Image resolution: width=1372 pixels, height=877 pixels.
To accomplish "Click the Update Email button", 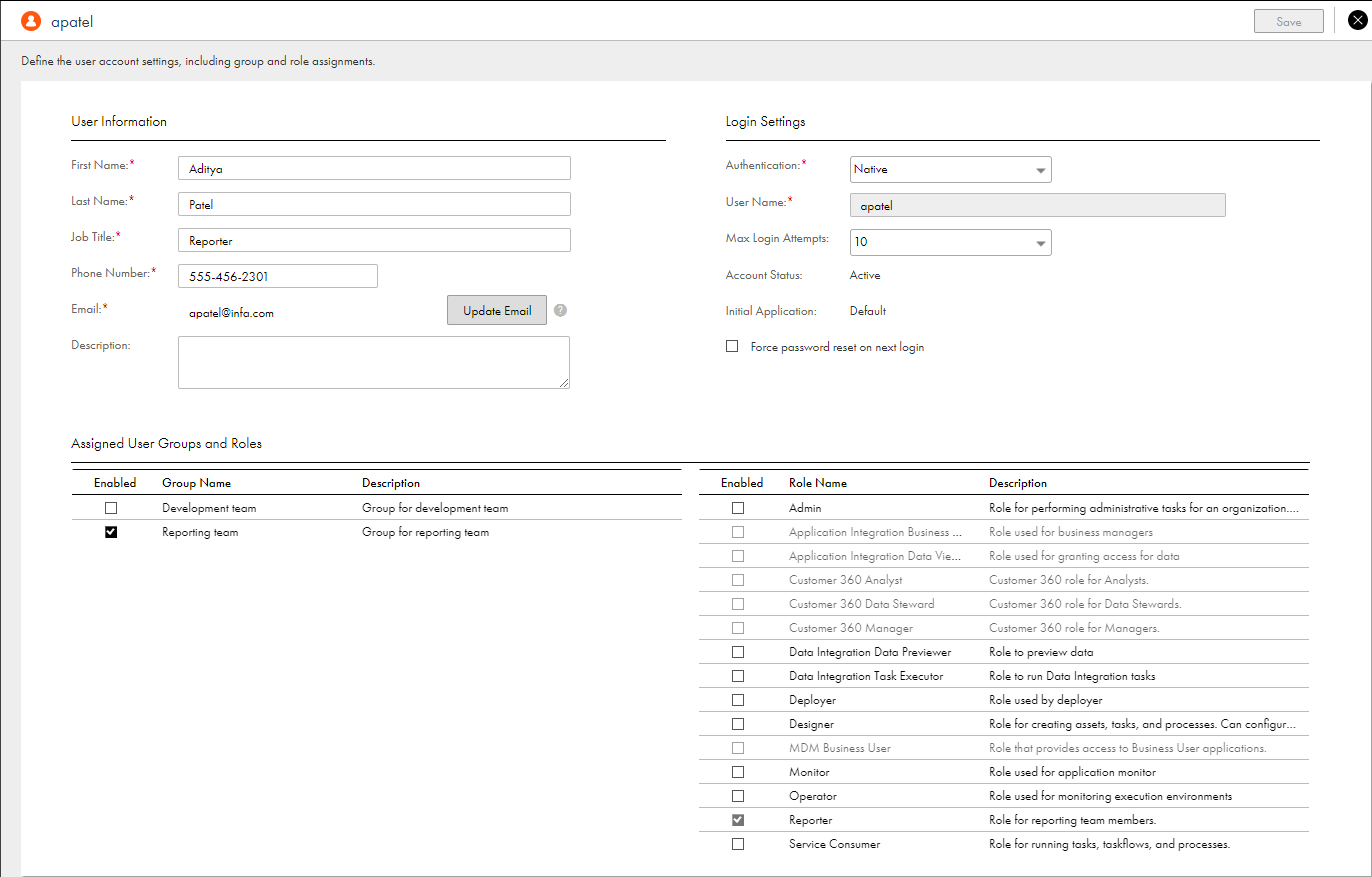I will pyautogui.click(x=497, y=311).
